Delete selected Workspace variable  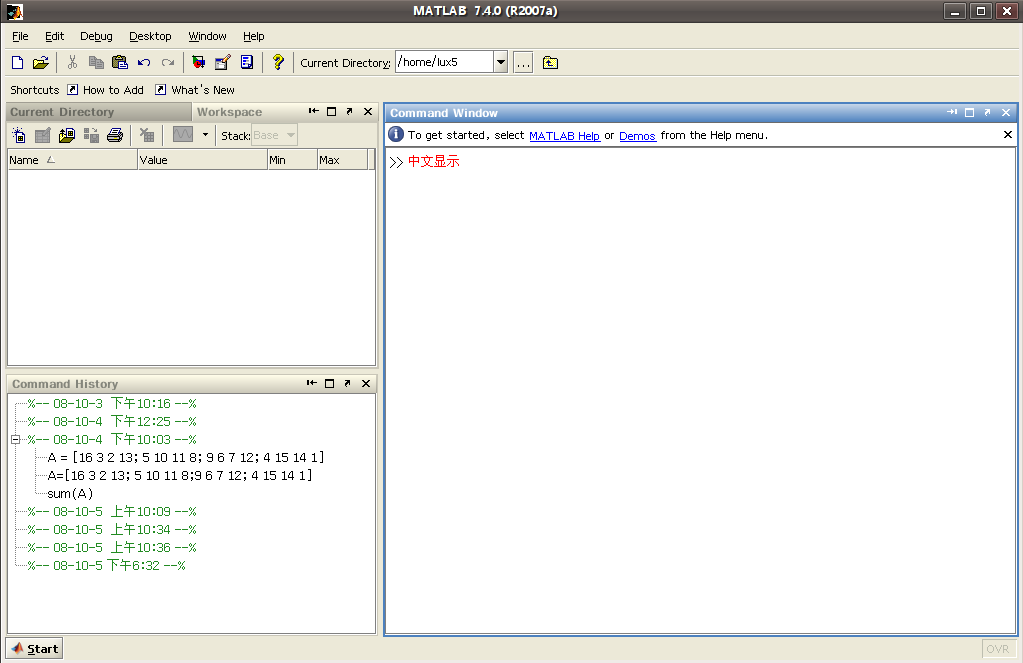pos(147,135)
